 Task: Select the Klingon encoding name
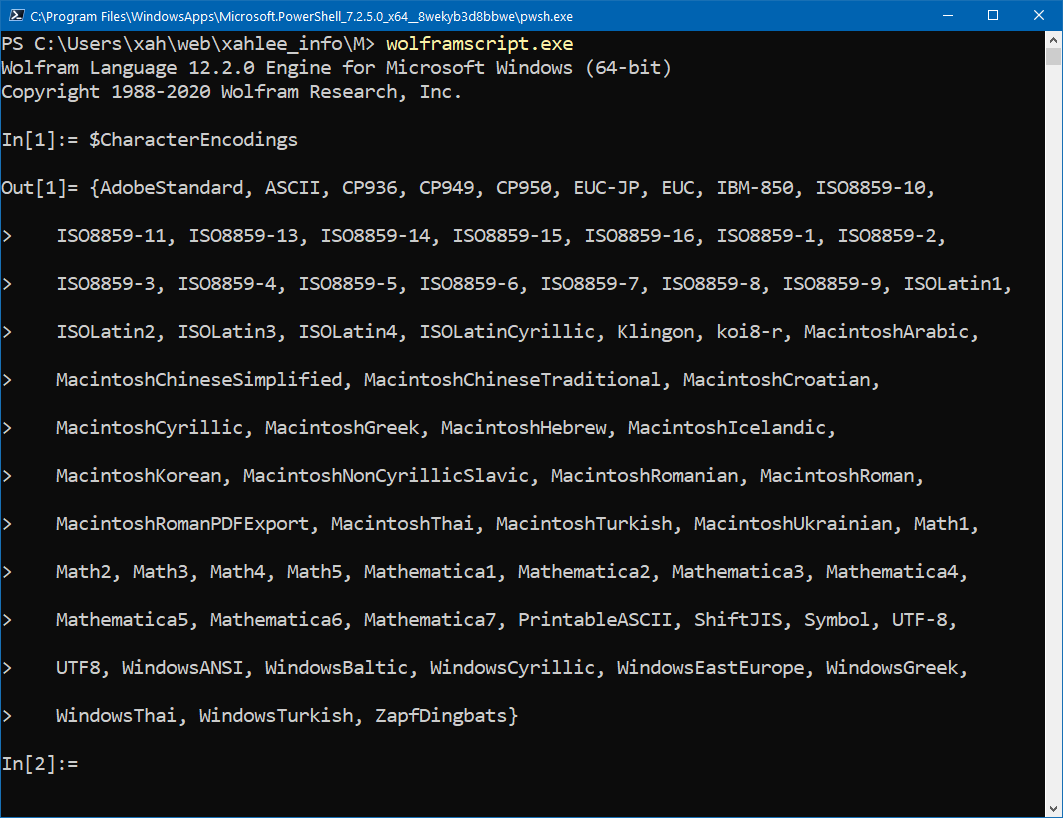point(655,331)
